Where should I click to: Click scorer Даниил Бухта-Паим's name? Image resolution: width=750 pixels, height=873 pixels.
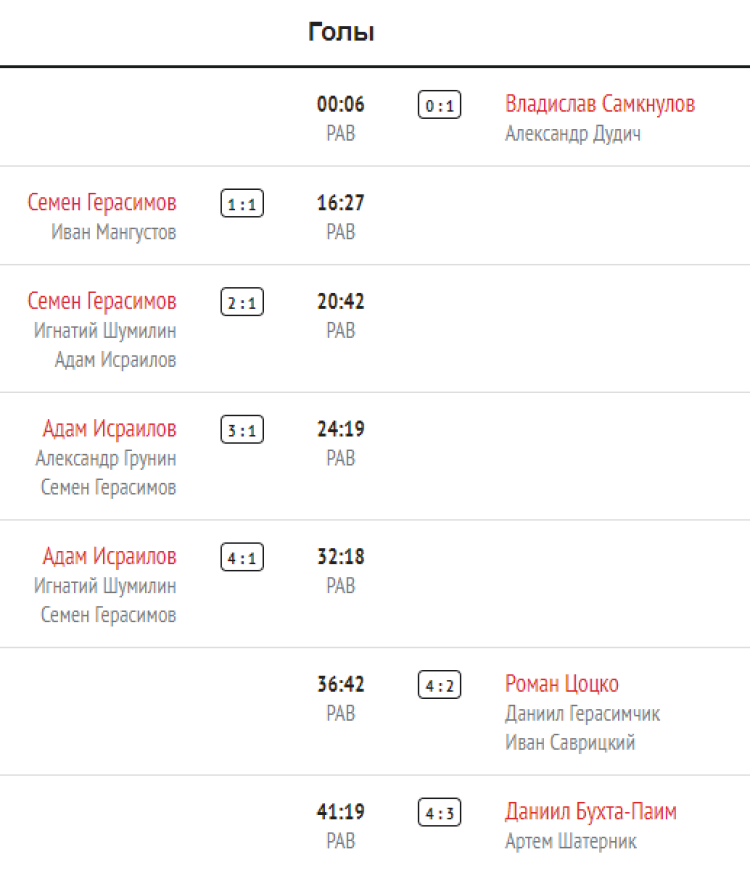(591, 811)
